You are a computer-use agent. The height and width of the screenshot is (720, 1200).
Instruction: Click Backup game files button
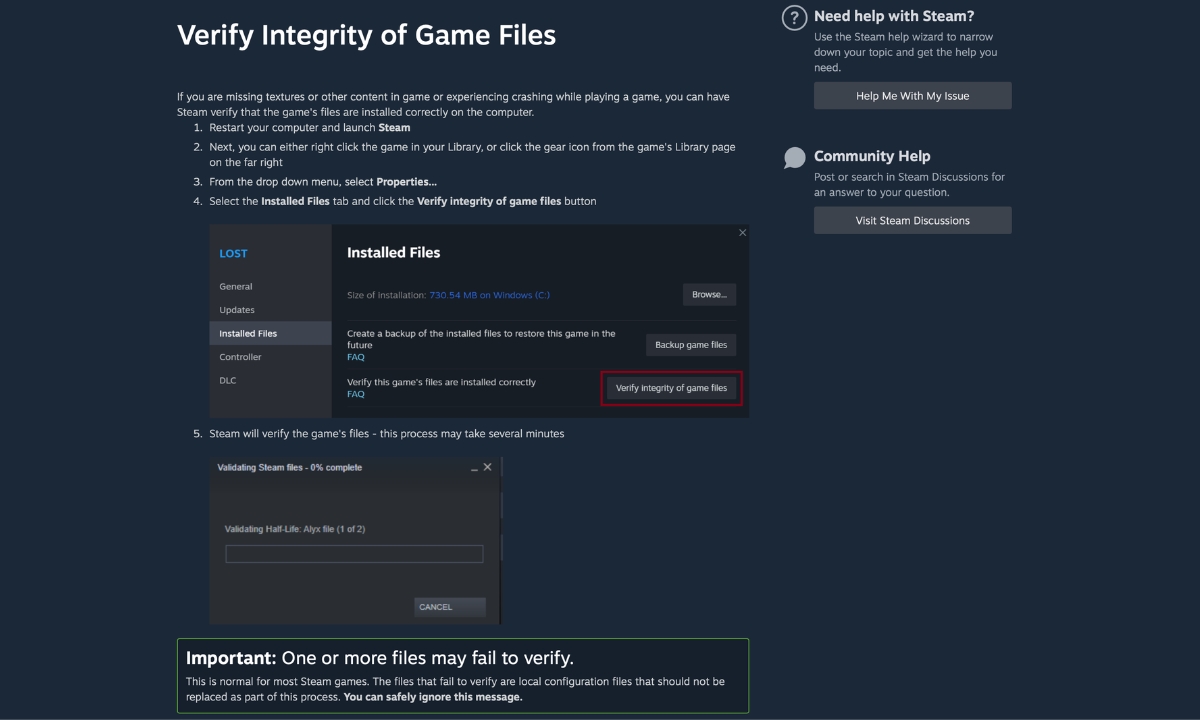[x=691, y=345]
